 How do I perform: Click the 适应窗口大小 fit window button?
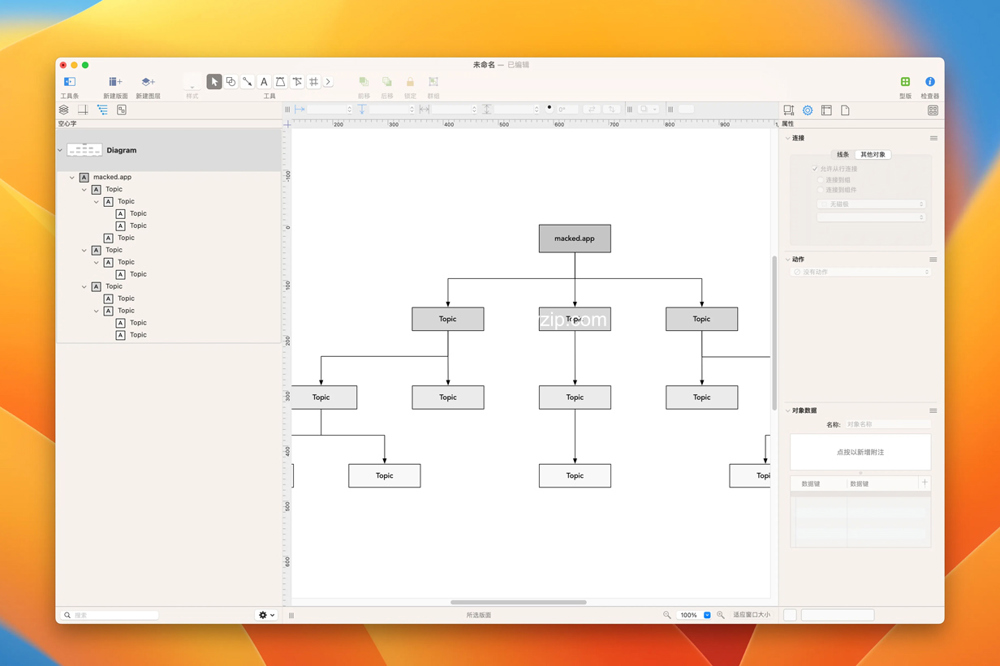click(x=751, y=615)
